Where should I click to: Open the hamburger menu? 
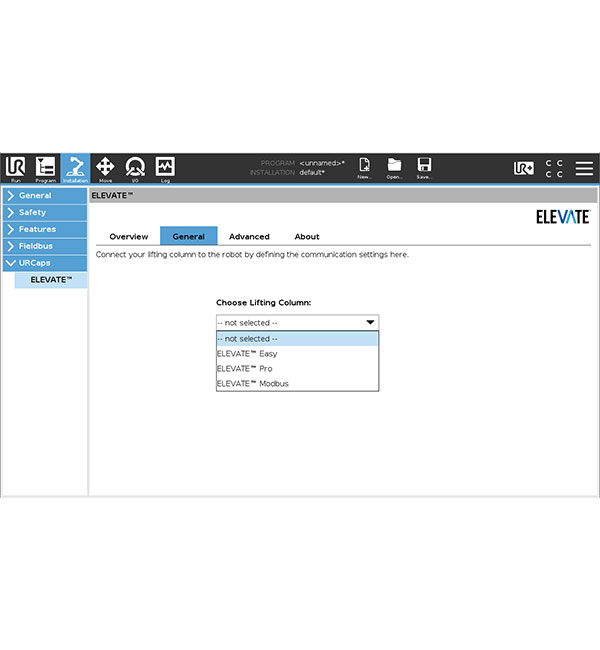[x=584, y=168]
